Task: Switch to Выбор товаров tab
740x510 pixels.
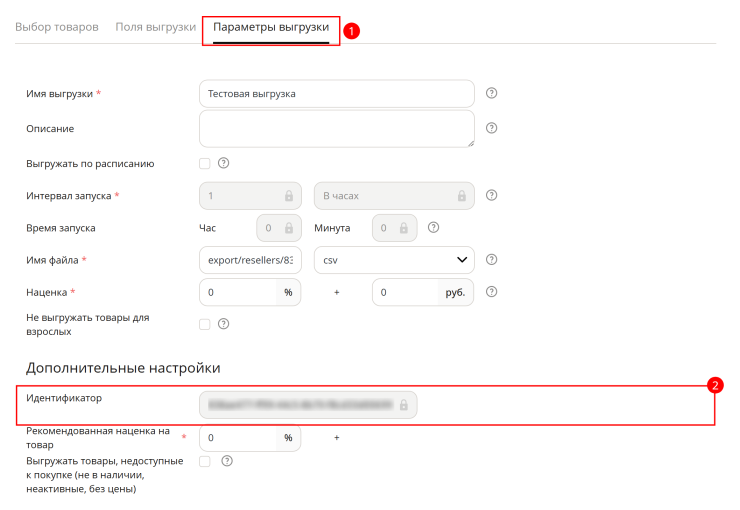Action: coord(57,27)
